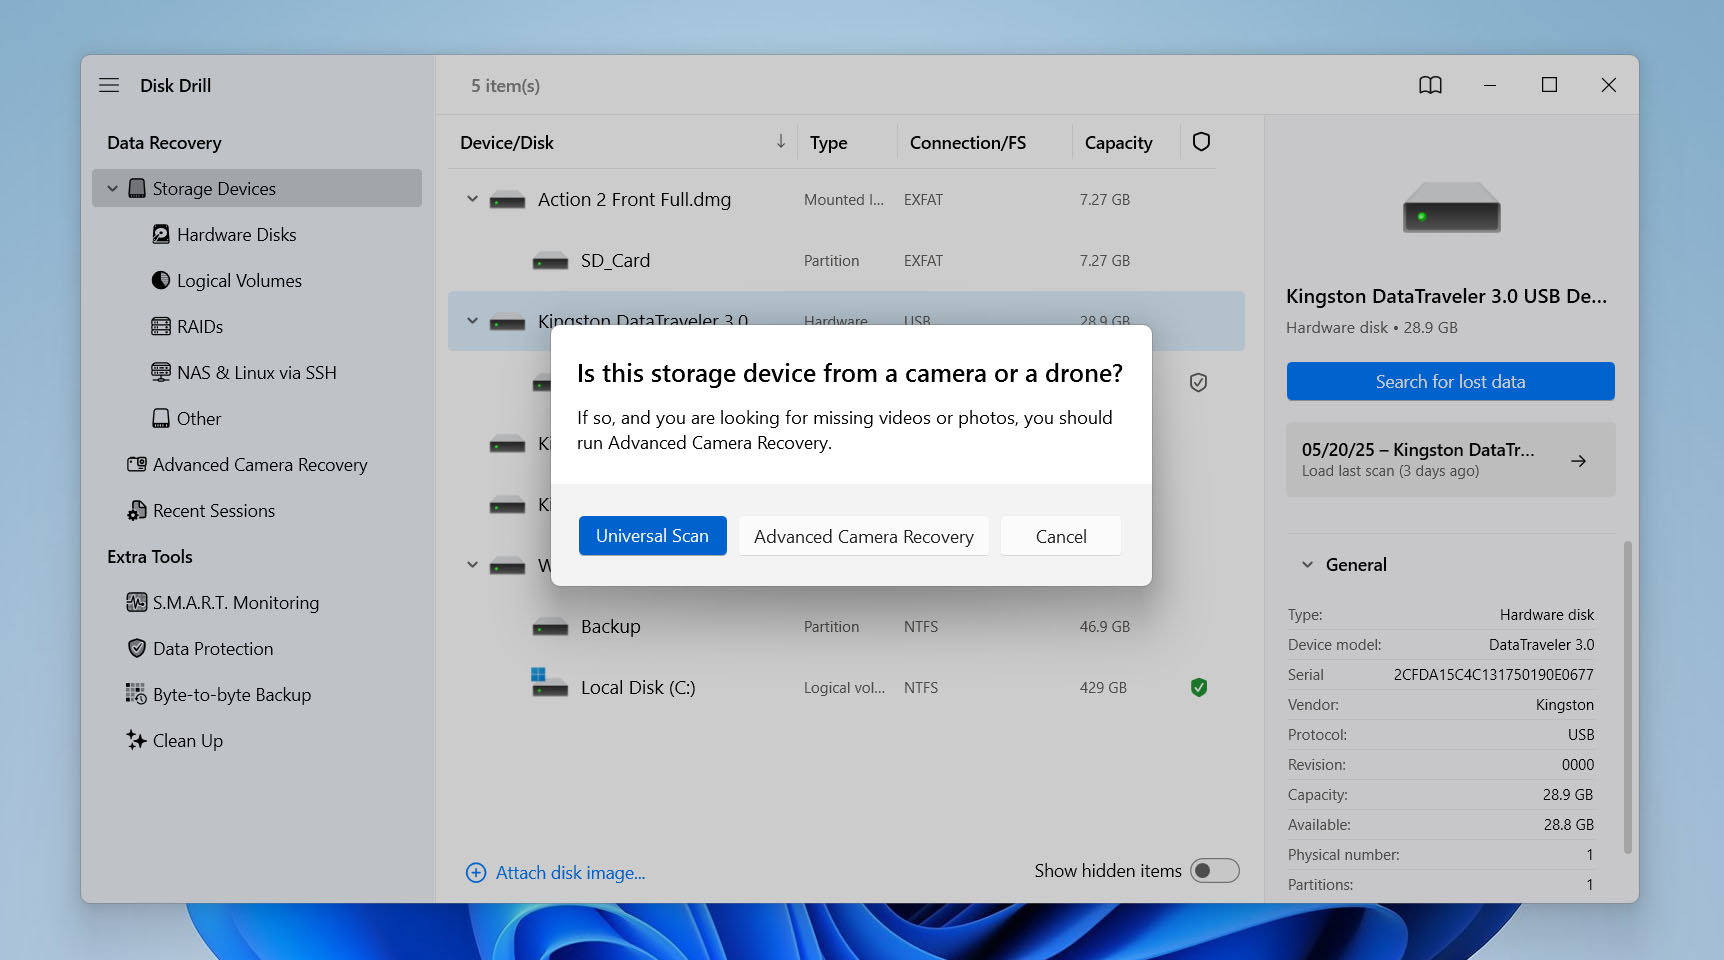1724x960 pixels.
Task: Collapse the Storage Devices tree section
Action: click(x=112, y=188)
